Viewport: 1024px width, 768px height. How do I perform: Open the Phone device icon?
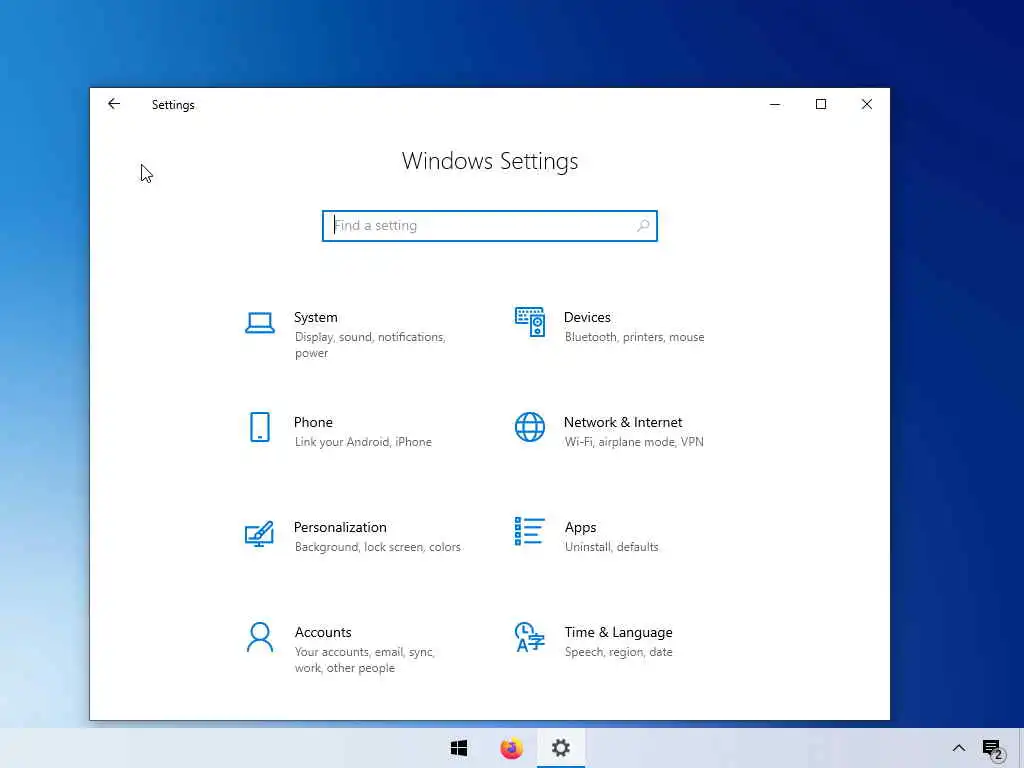click(260, 427)
